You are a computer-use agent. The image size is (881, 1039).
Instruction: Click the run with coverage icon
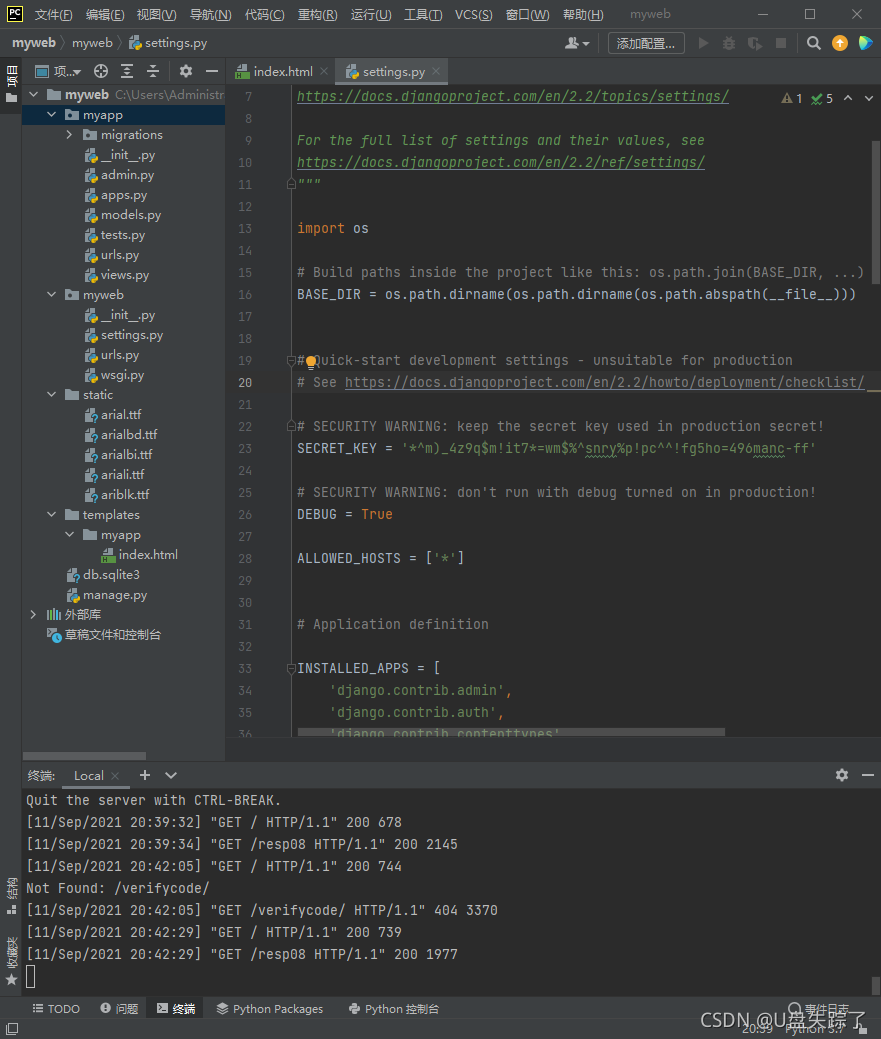(x=754, y=43)
